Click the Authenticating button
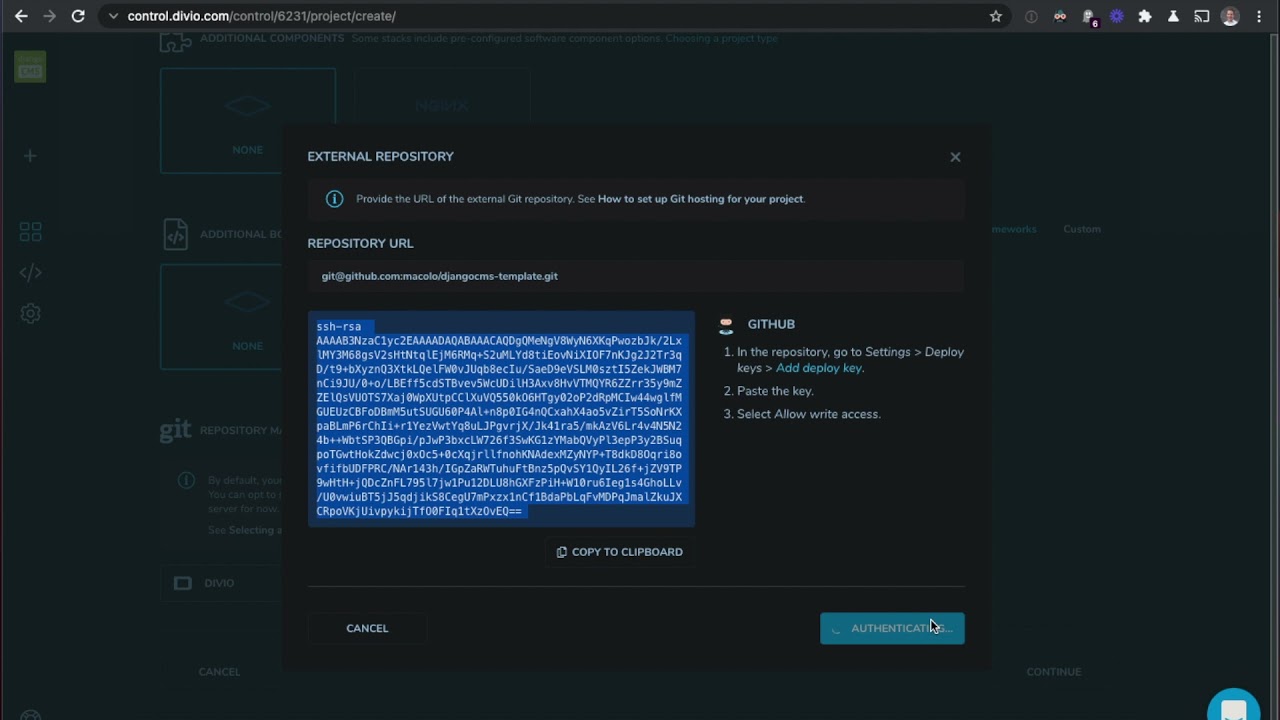The height and width of the screenshot is (720, 1280). [892, 628]
